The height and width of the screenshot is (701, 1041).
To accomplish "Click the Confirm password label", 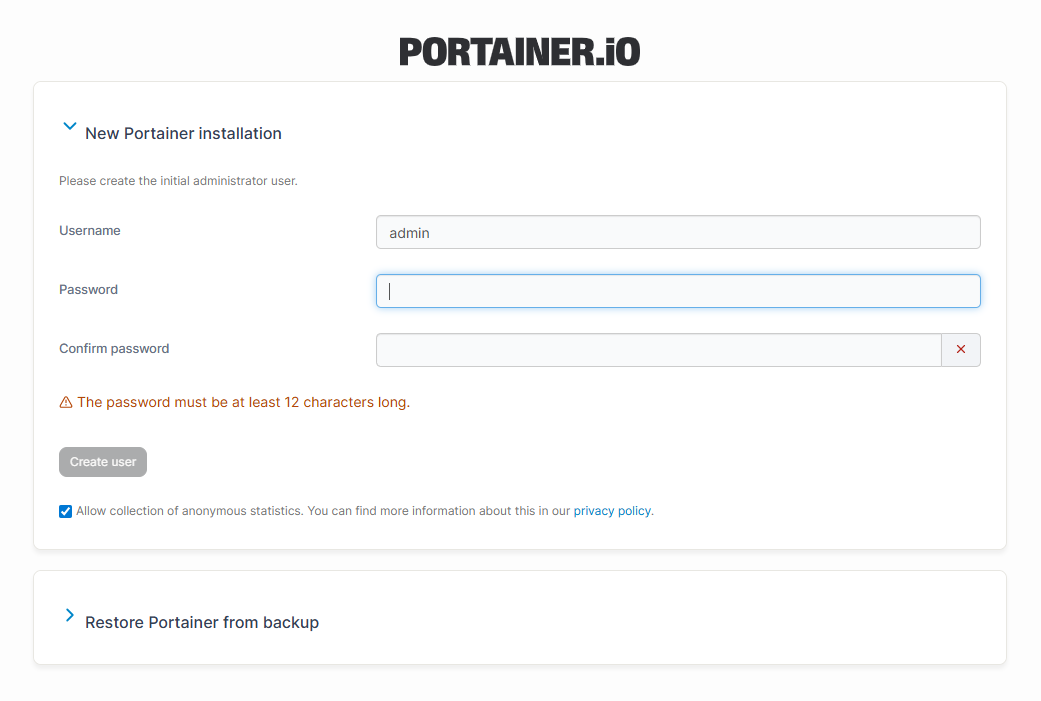I will click(114, 349).
